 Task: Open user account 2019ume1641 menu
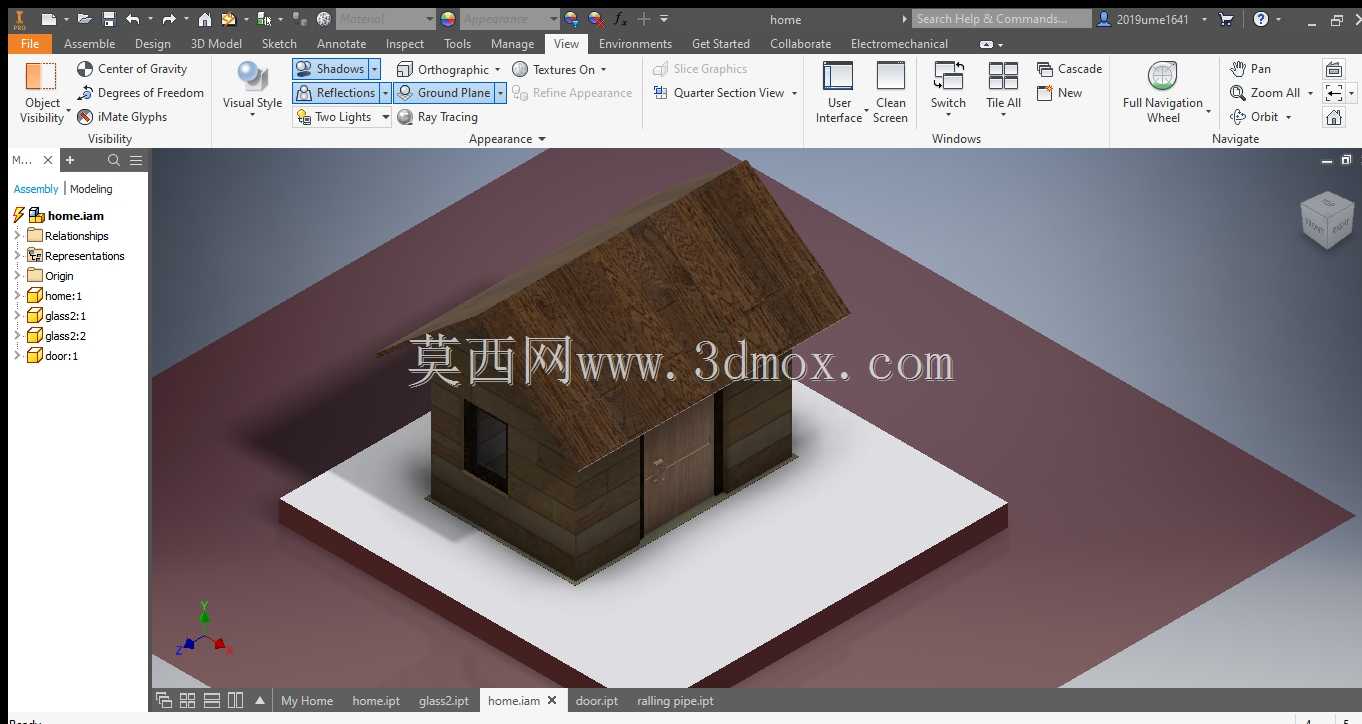pyautogui.click(x=1152, y=19)
